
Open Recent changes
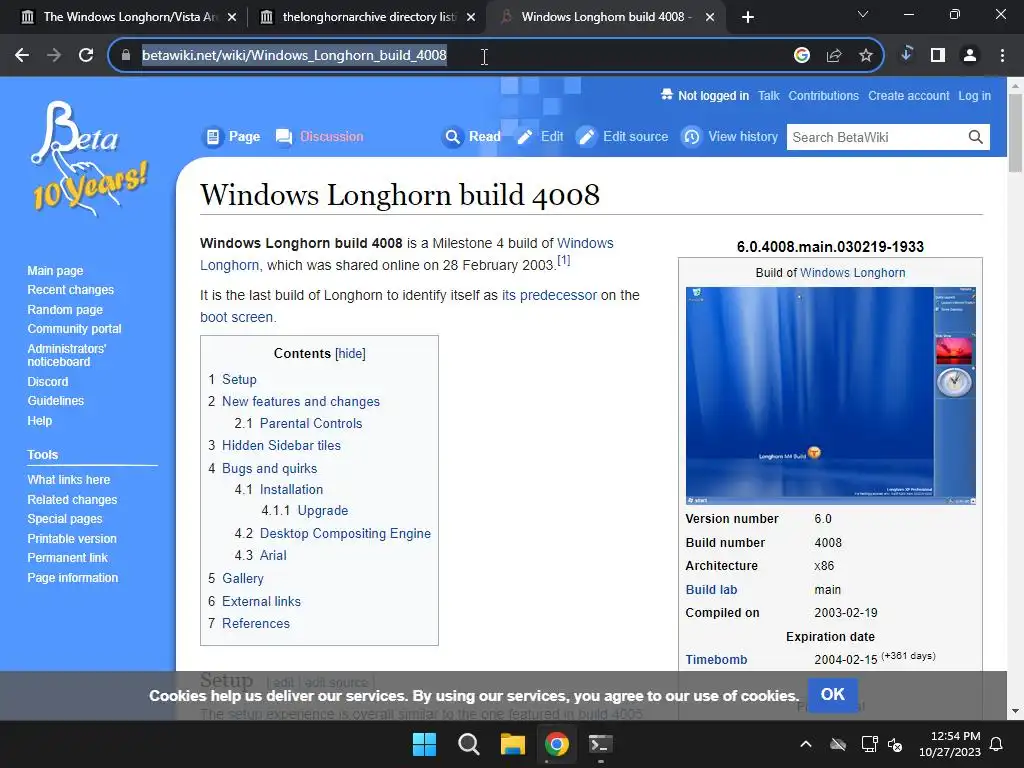[x=71, y=290]
